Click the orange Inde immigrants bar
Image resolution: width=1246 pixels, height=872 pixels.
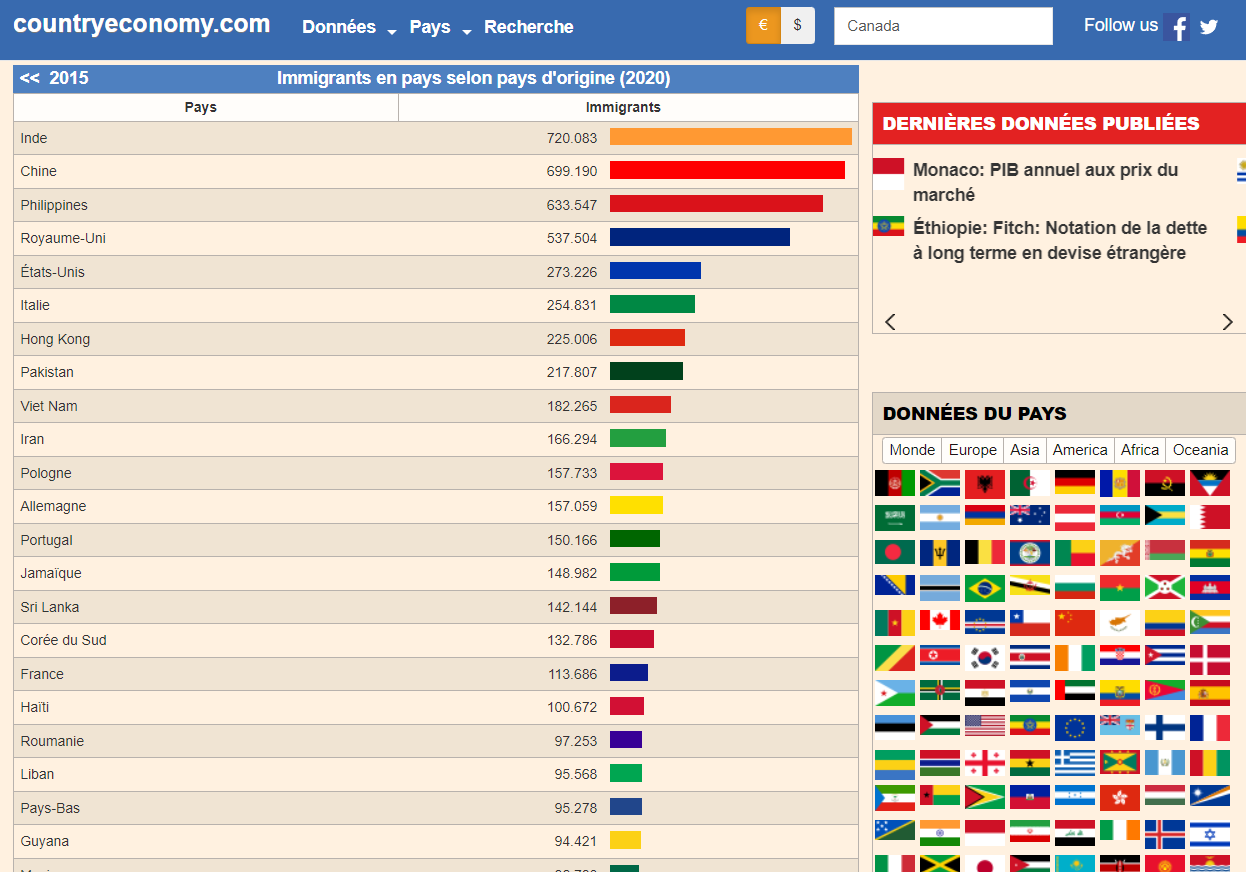(x=730, y=138)
